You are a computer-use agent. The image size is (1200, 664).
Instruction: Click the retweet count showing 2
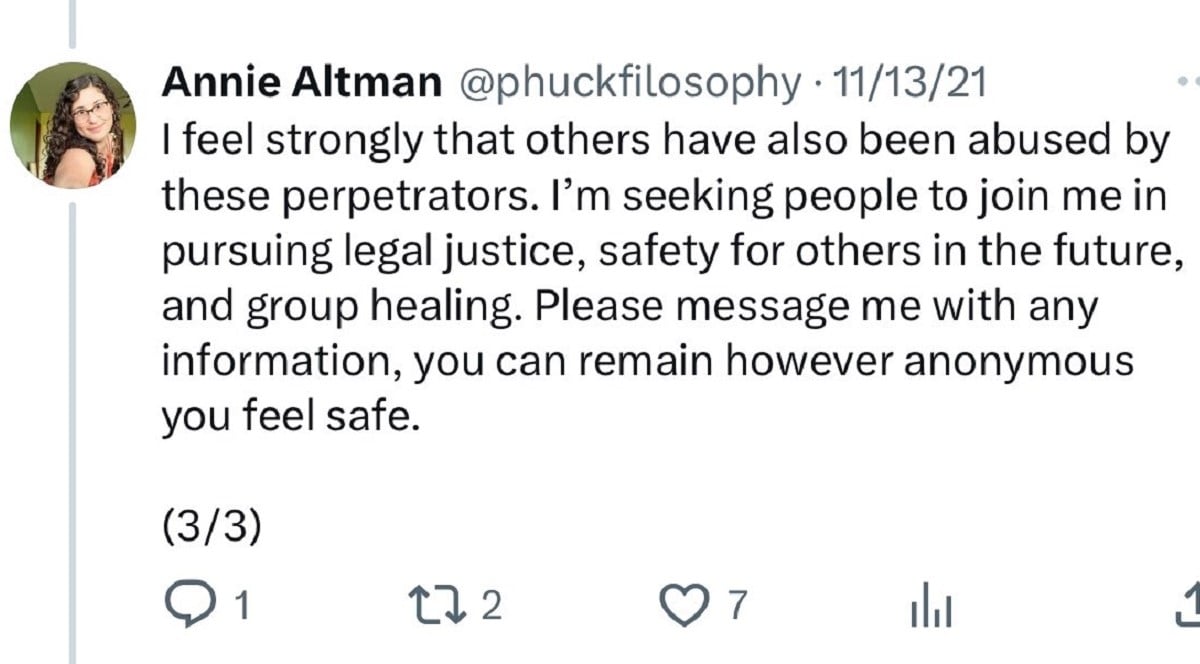click(489, 606)
